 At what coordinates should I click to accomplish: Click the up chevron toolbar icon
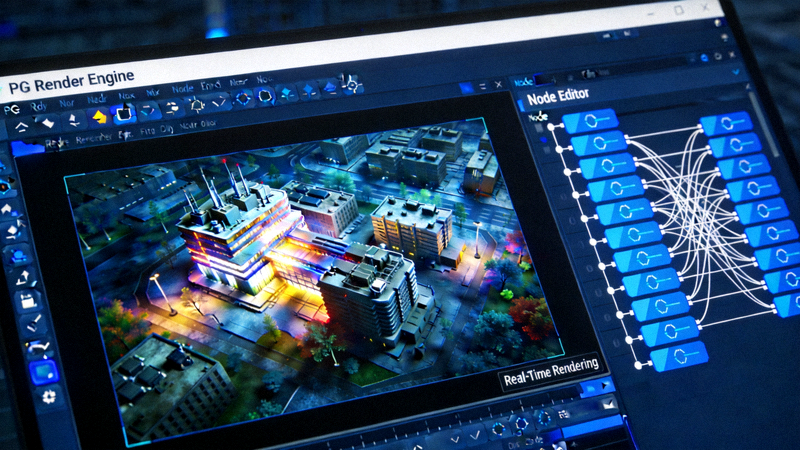point(21,127)
